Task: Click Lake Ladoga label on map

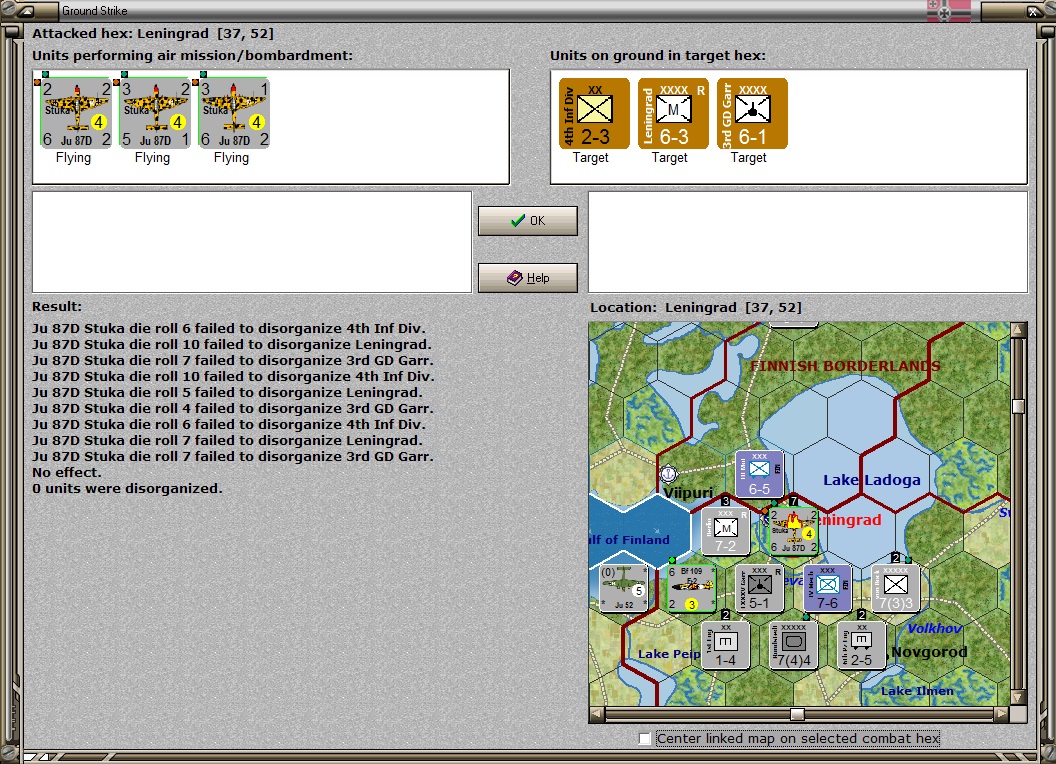Action: pyautogui.click(x=871, y=480)
